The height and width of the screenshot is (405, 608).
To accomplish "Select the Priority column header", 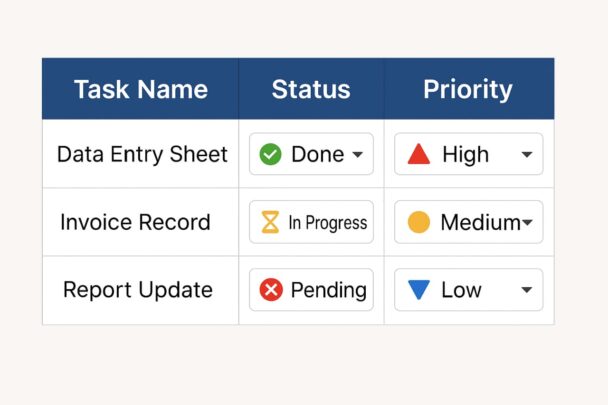I will tap(468, 89).
